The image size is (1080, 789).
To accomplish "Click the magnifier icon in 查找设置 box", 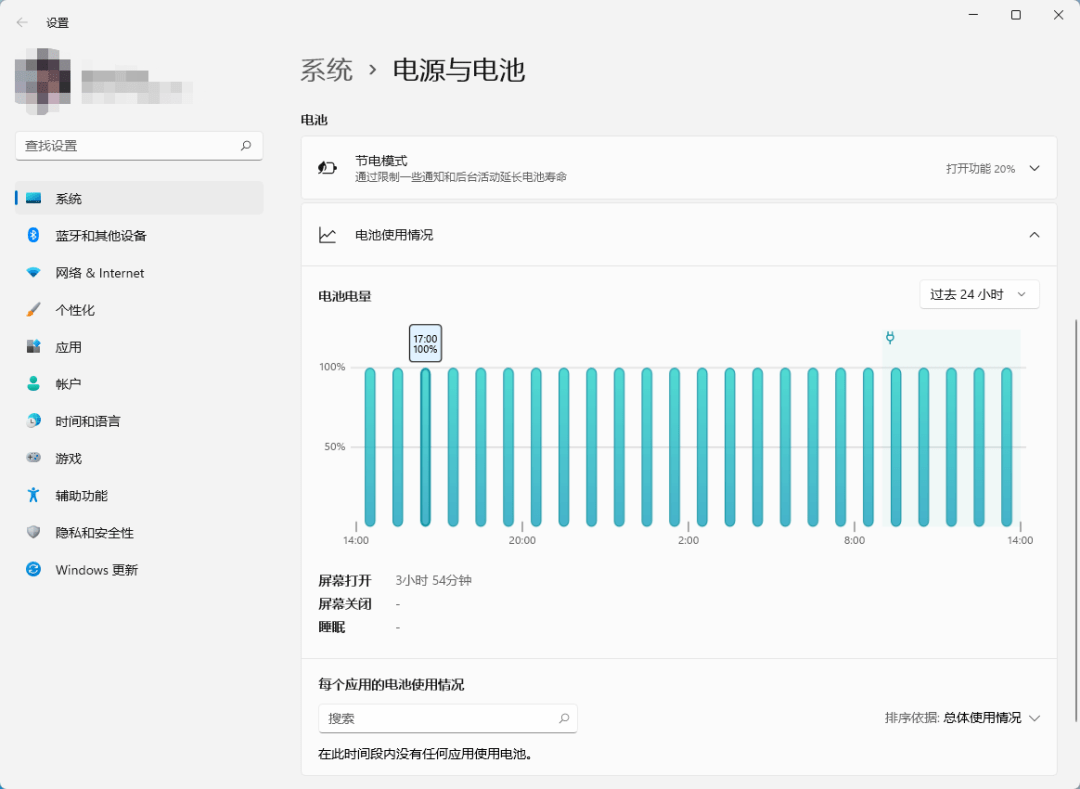I will coord(246,146).
